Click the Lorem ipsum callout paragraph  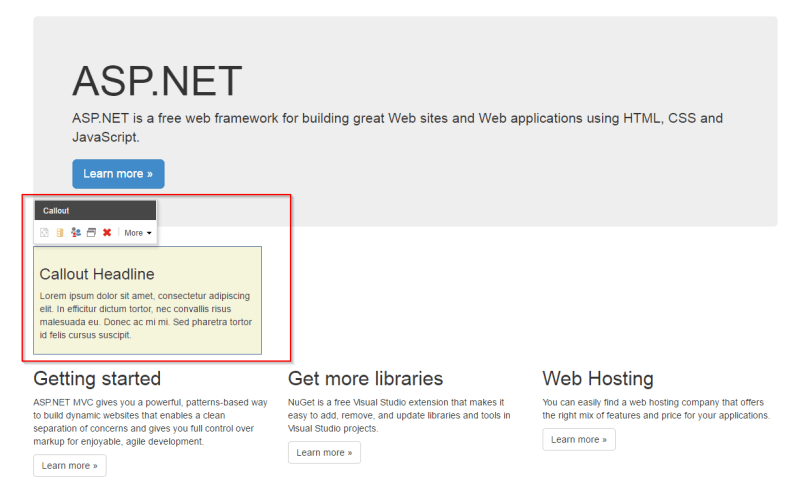[x=146, y=315]
